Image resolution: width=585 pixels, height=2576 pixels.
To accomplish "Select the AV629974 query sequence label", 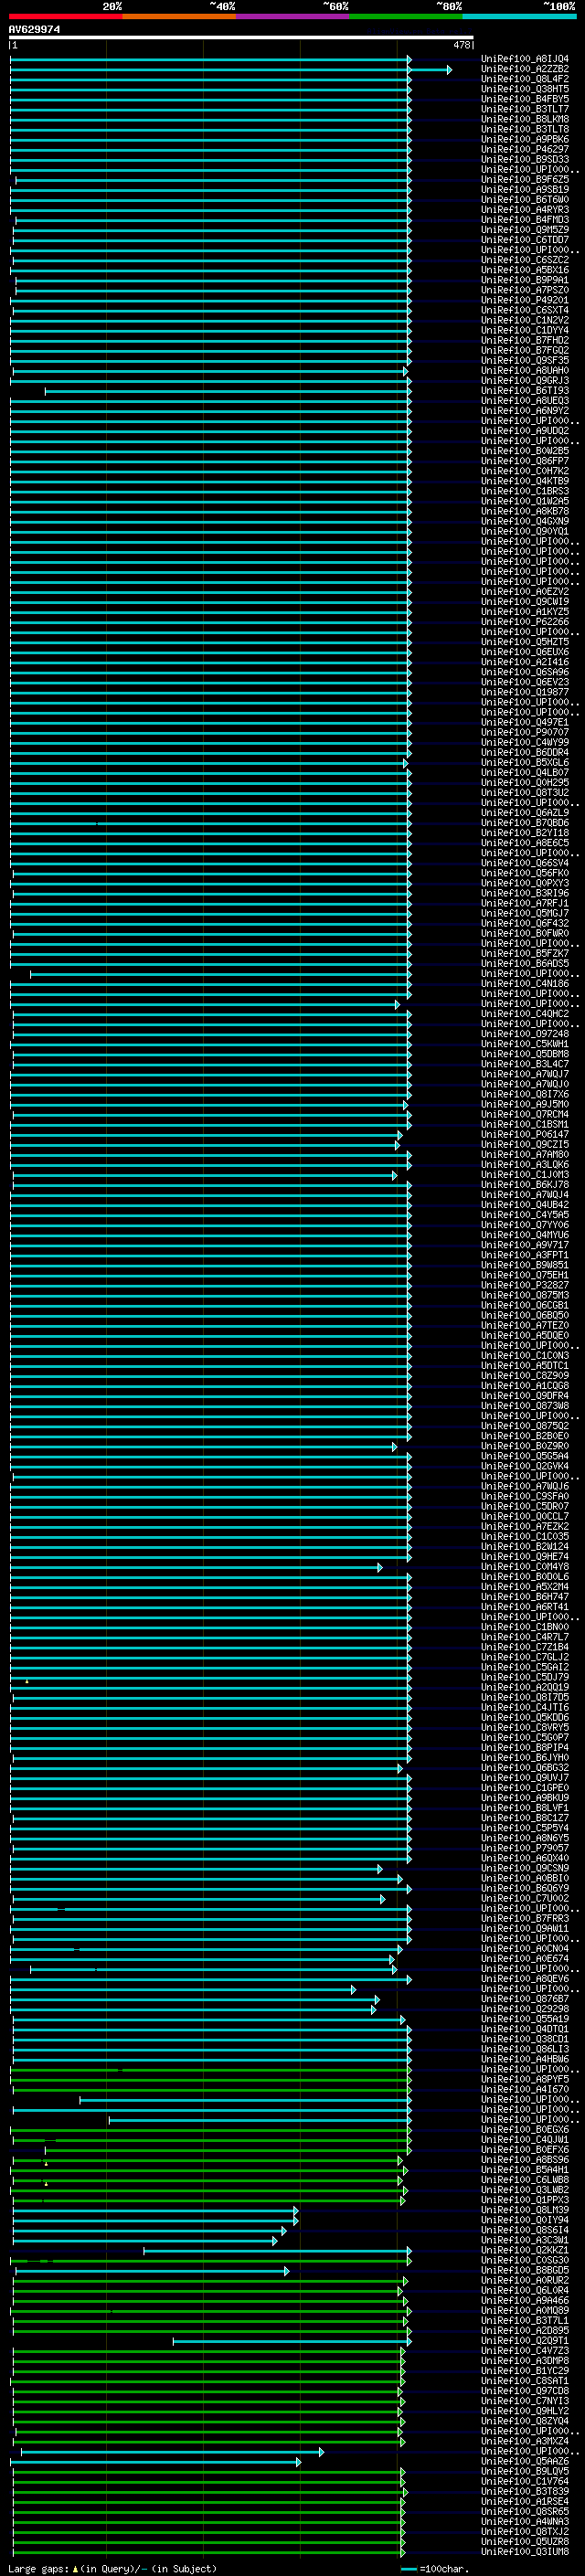I will click(x=34, y=30).
